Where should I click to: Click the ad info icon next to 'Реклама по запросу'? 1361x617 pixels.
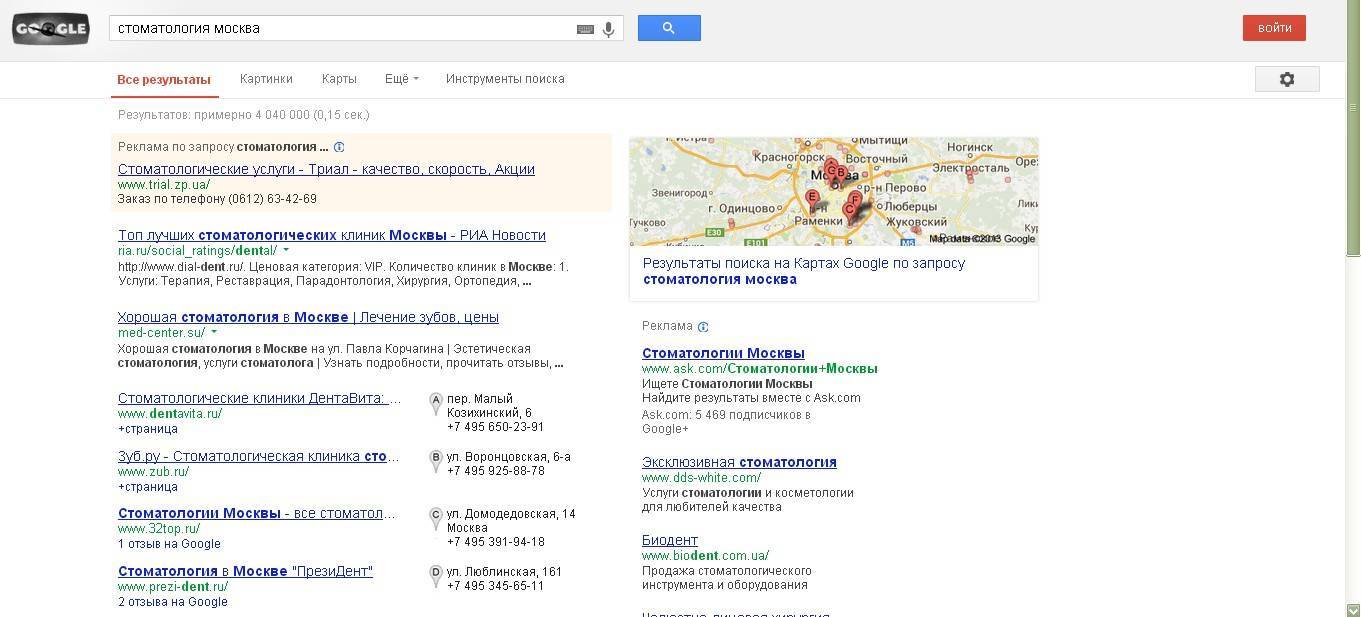click(x=339, y=147)
